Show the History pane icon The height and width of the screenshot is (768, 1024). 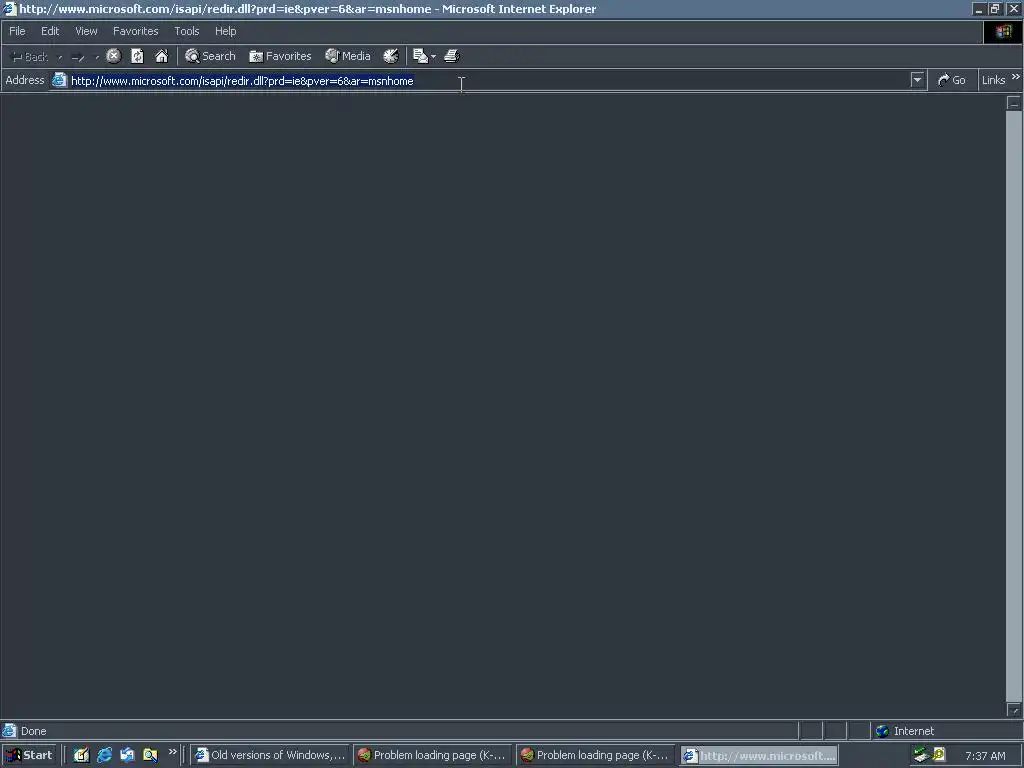(391, 56)
